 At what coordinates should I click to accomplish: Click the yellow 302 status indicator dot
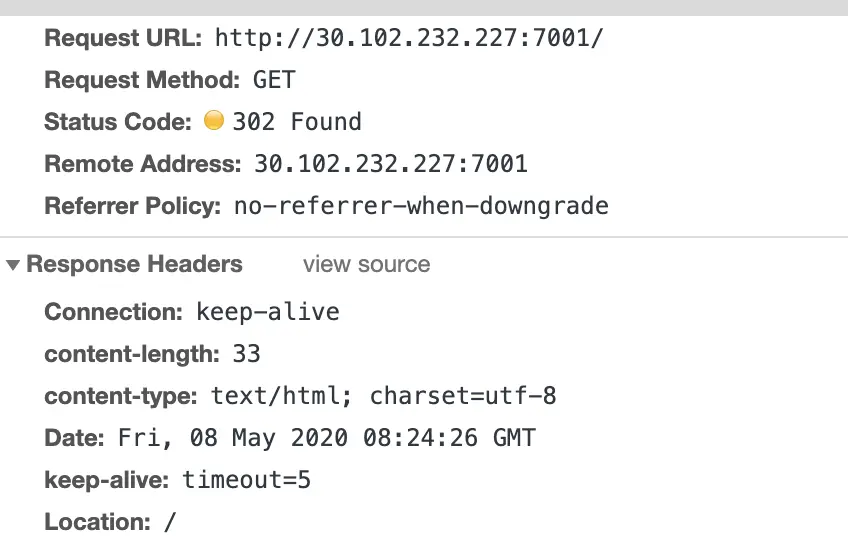(x=214, y=121)
